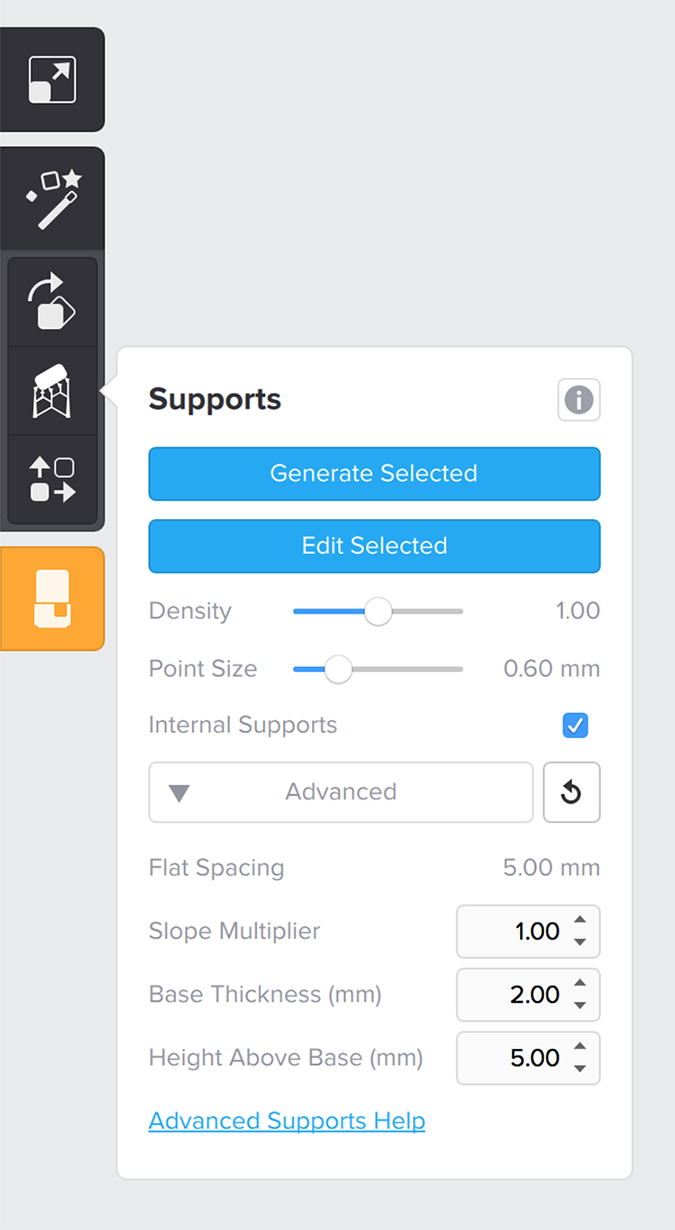Image resolution: width=675 pixels, height=1230 pixels.
Task: Increase the Slope Multiplier value
Action: (580, 922)
